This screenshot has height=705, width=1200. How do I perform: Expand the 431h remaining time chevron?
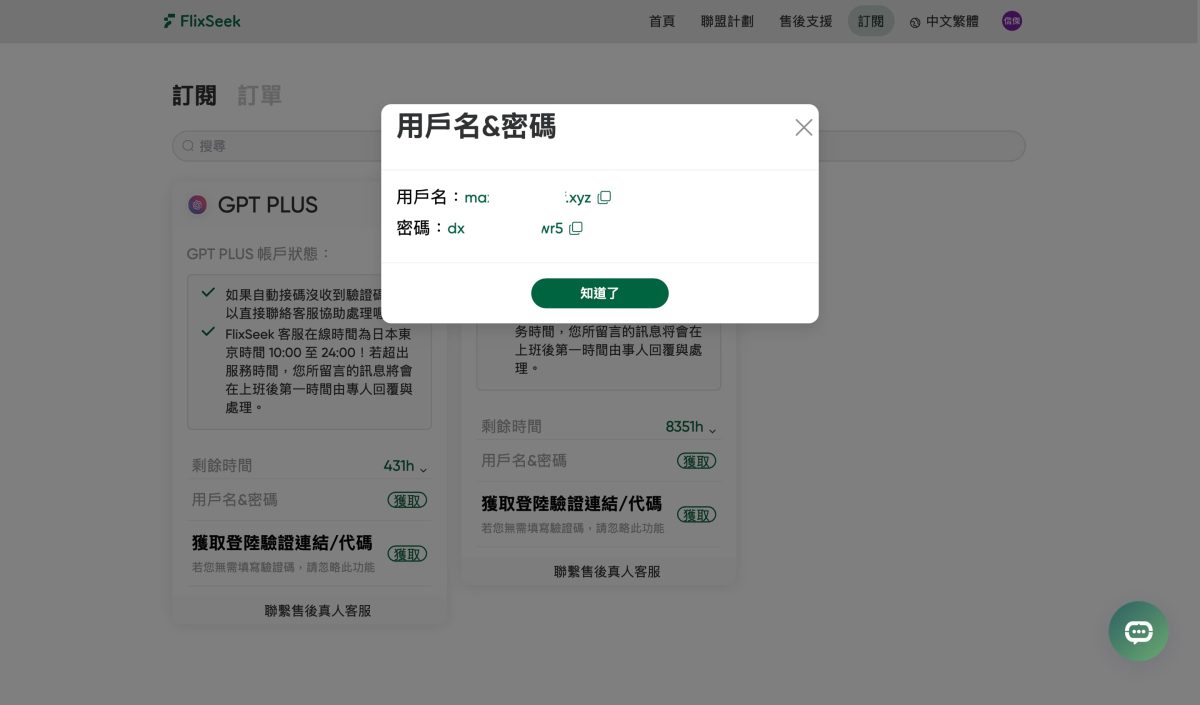(x=423, y=468)
